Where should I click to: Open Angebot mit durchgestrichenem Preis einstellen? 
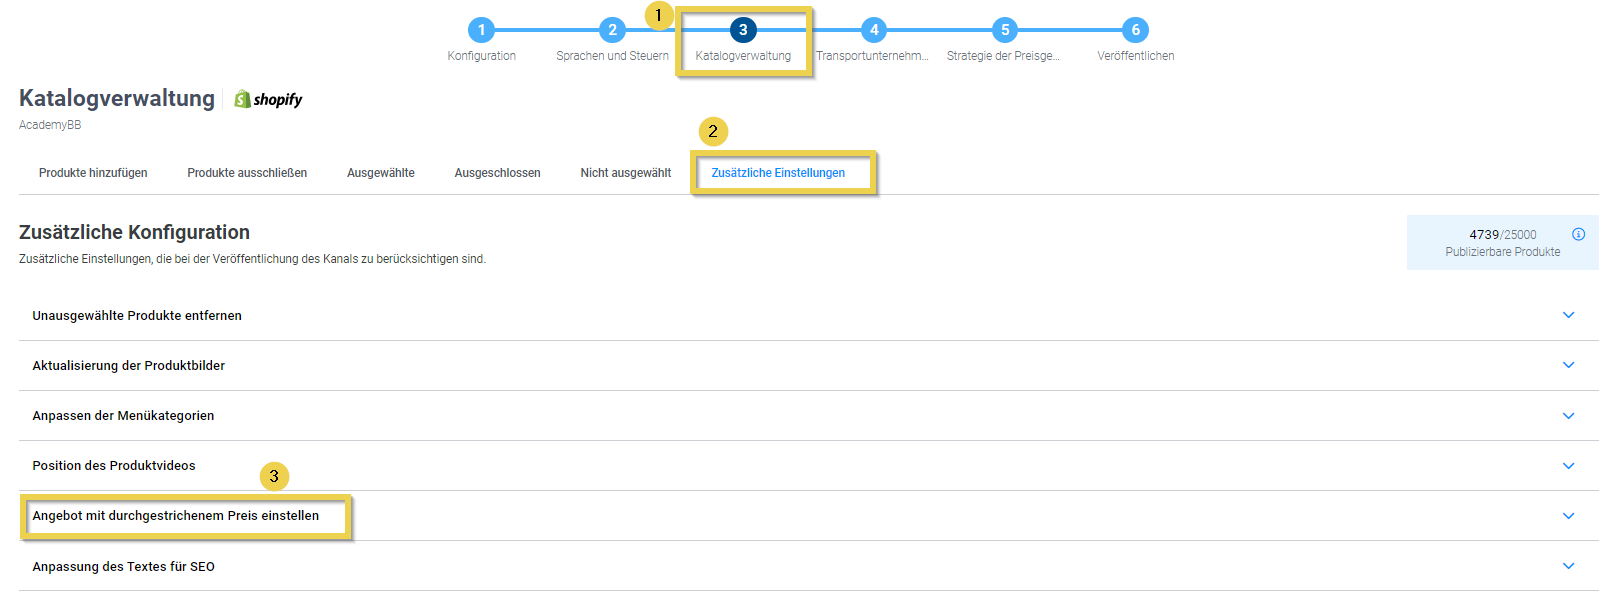tap(176, 516)
